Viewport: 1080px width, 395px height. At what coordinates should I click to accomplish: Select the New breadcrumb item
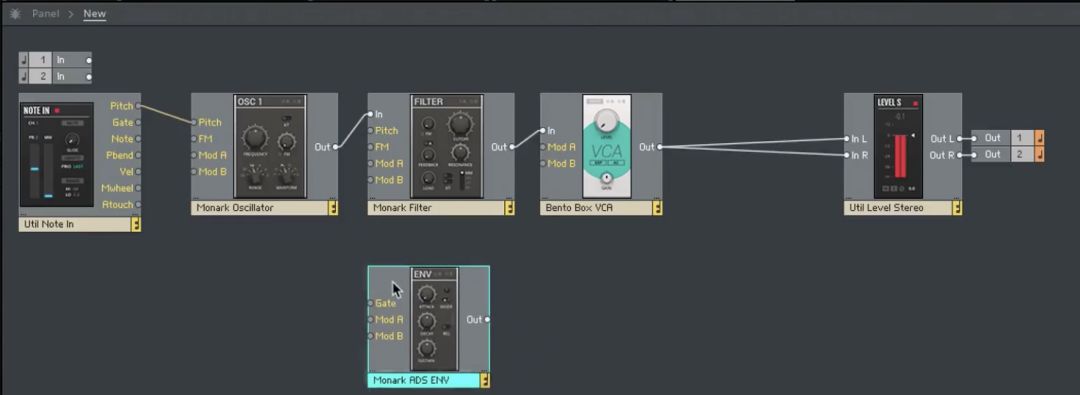click(94, 13)
